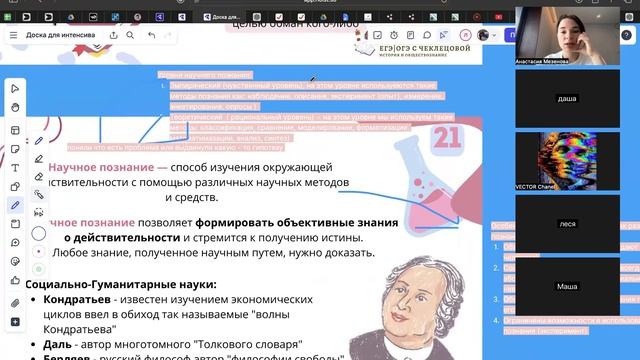Open comments speech bubble in top toolbar
The height and width of the screenshot is (360, 640).
coord(427,35)
